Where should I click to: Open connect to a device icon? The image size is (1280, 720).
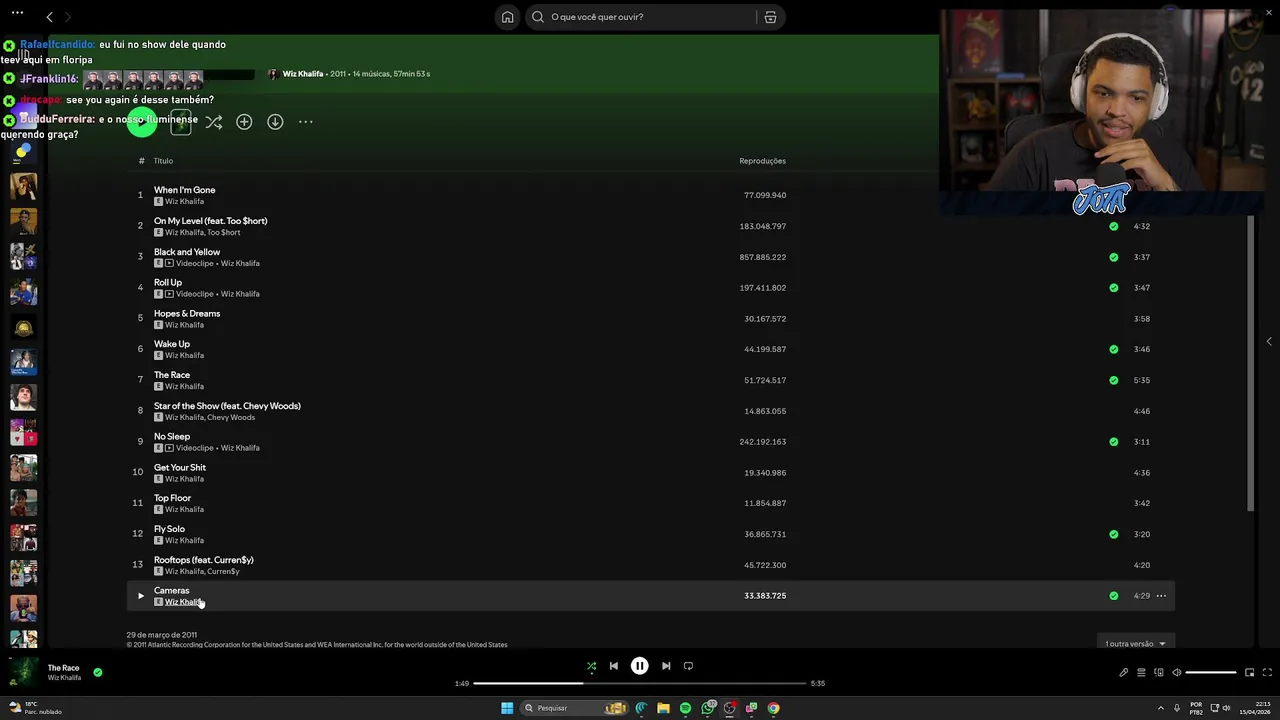point(1159,673)
